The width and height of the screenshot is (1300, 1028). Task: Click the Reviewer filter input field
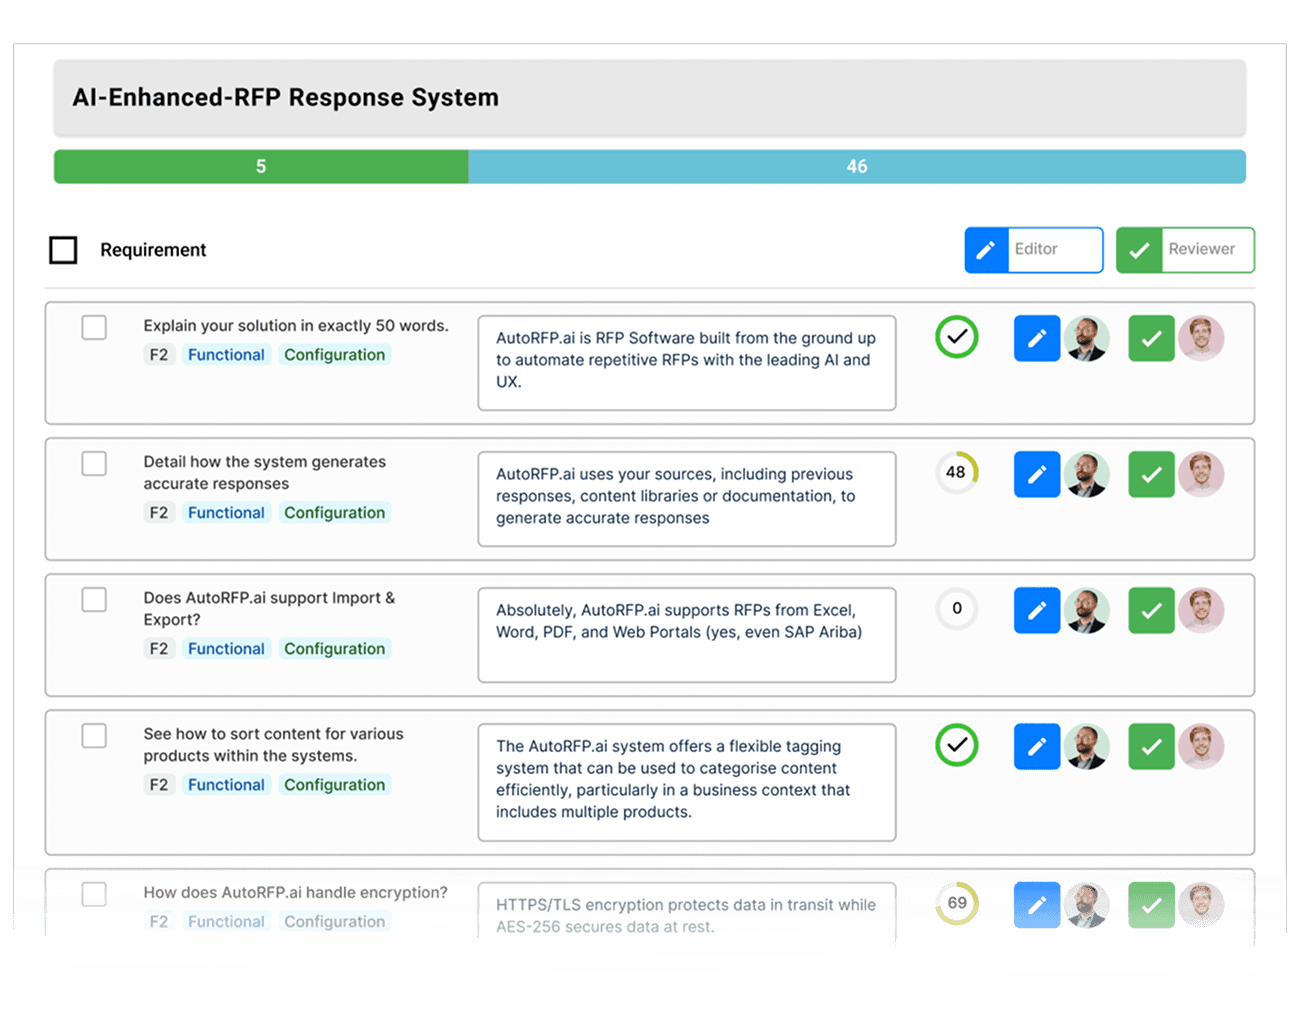tap(1207, 250)
